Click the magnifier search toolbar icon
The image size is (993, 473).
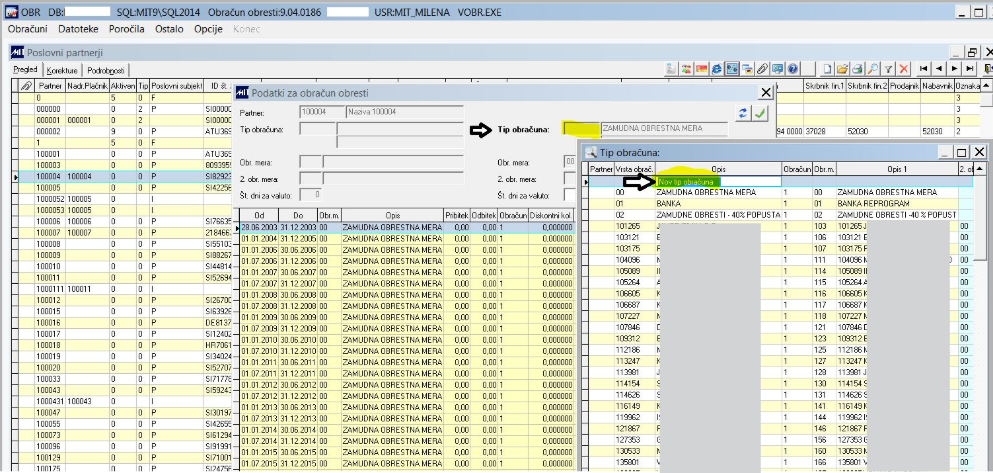click(x=872, y=68)
